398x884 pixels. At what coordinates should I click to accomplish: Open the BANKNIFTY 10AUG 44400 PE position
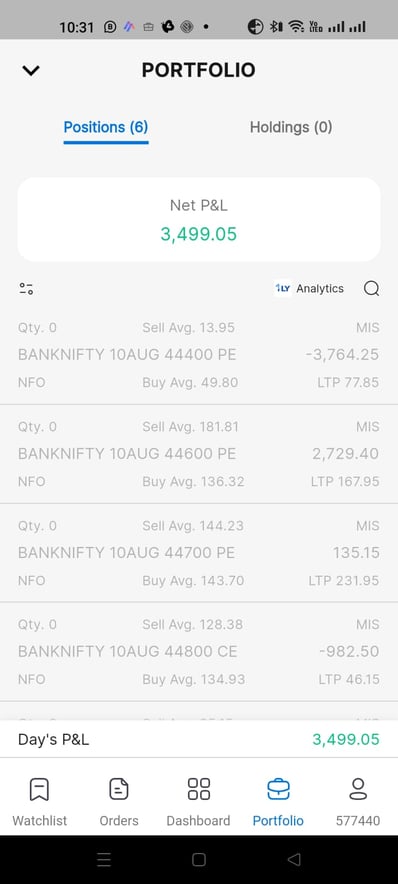(x=199, y=355)
